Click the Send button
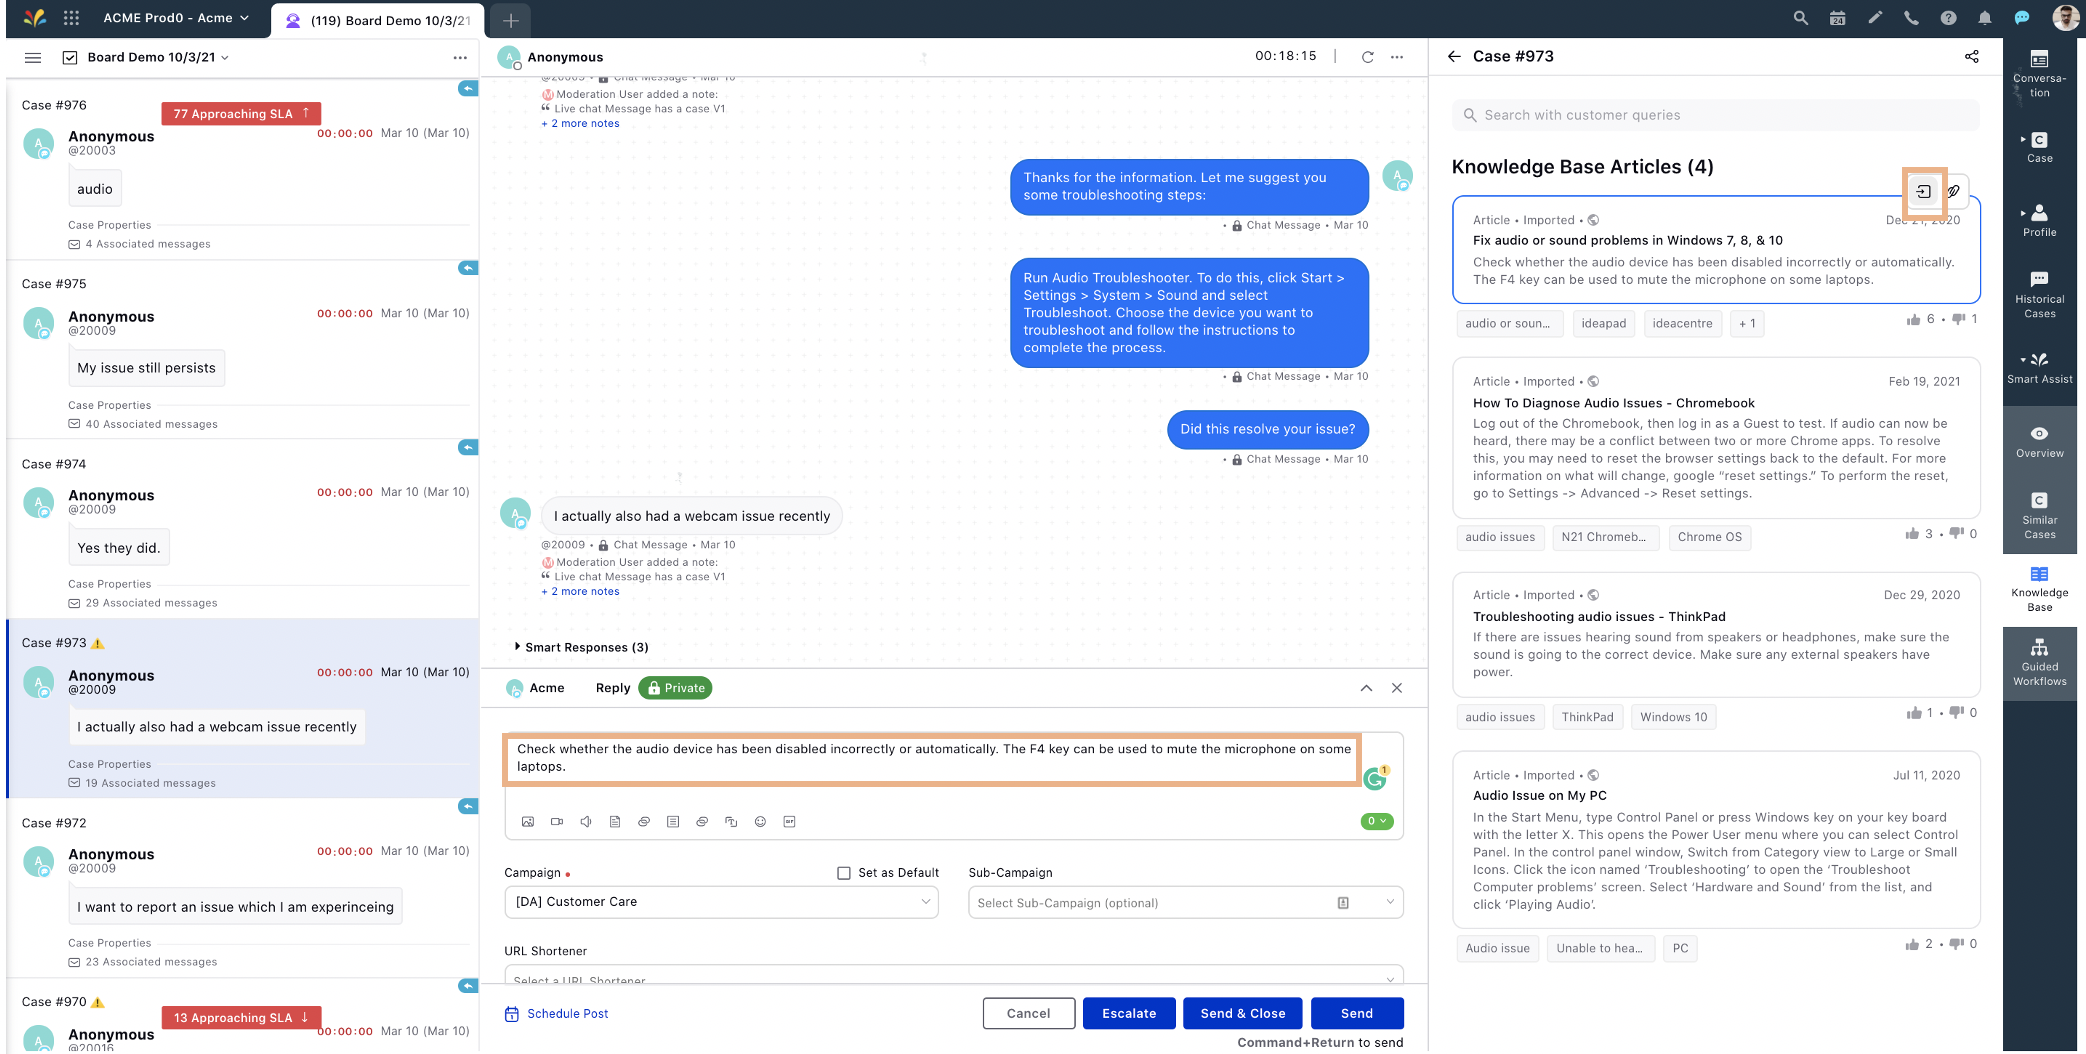2086x1054 pixels. (1356, 1013)
